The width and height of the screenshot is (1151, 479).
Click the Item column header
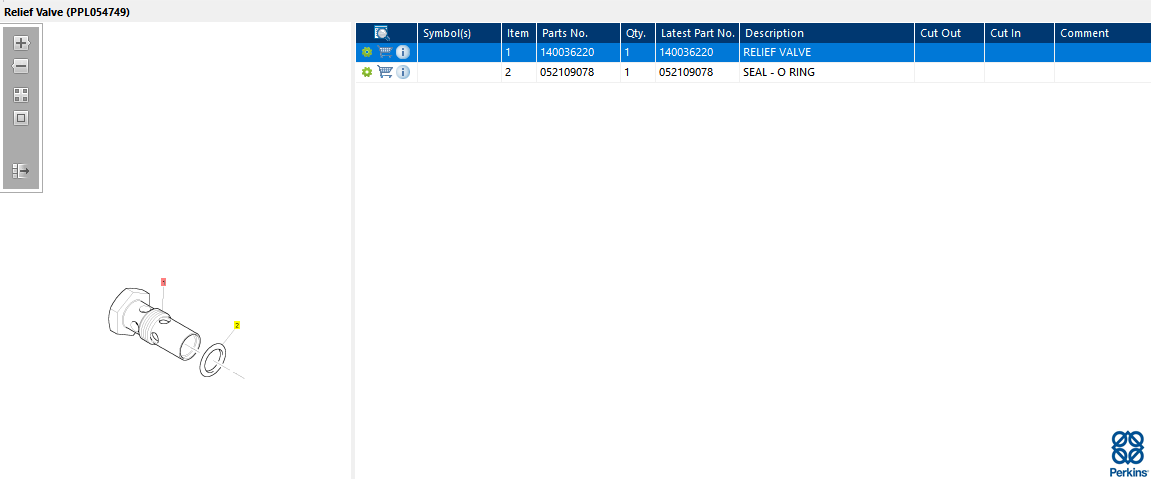519,33
